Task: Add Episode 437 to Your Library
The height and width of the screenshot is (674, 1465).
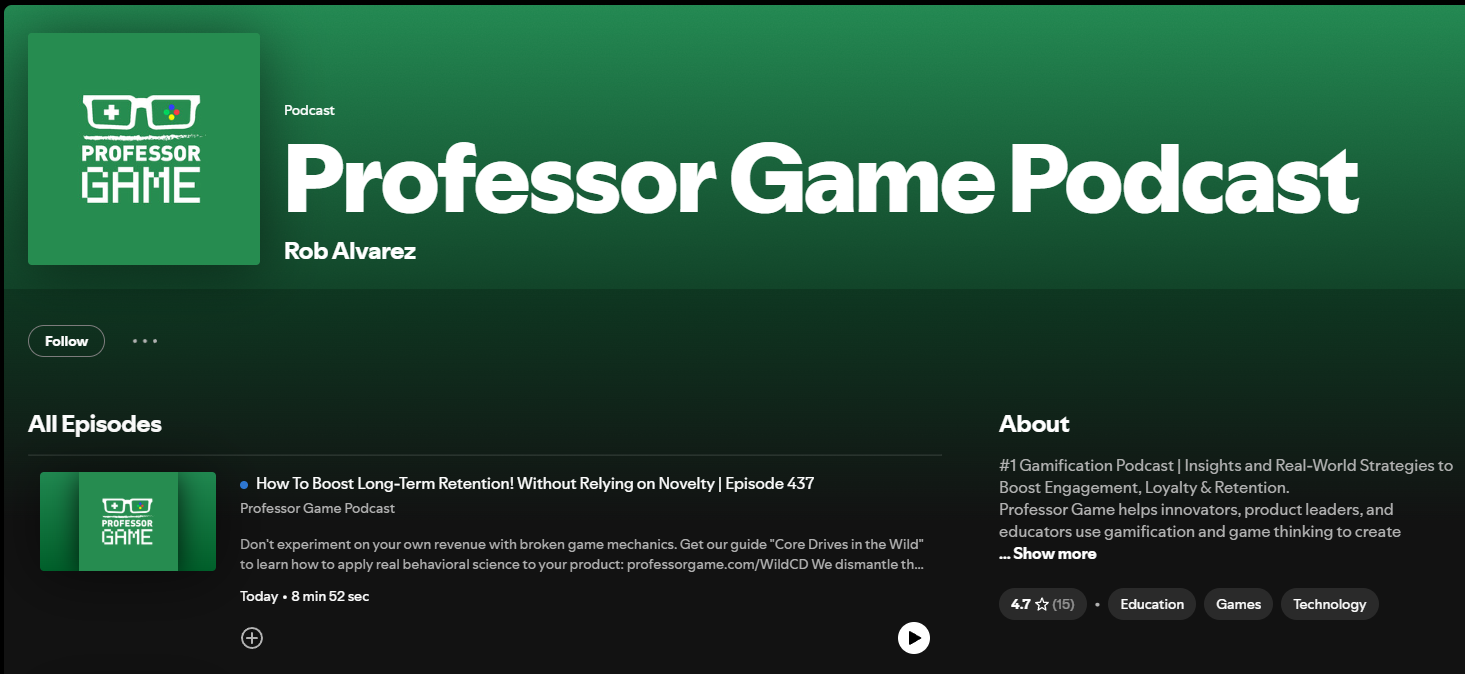Action: [252, 637]
